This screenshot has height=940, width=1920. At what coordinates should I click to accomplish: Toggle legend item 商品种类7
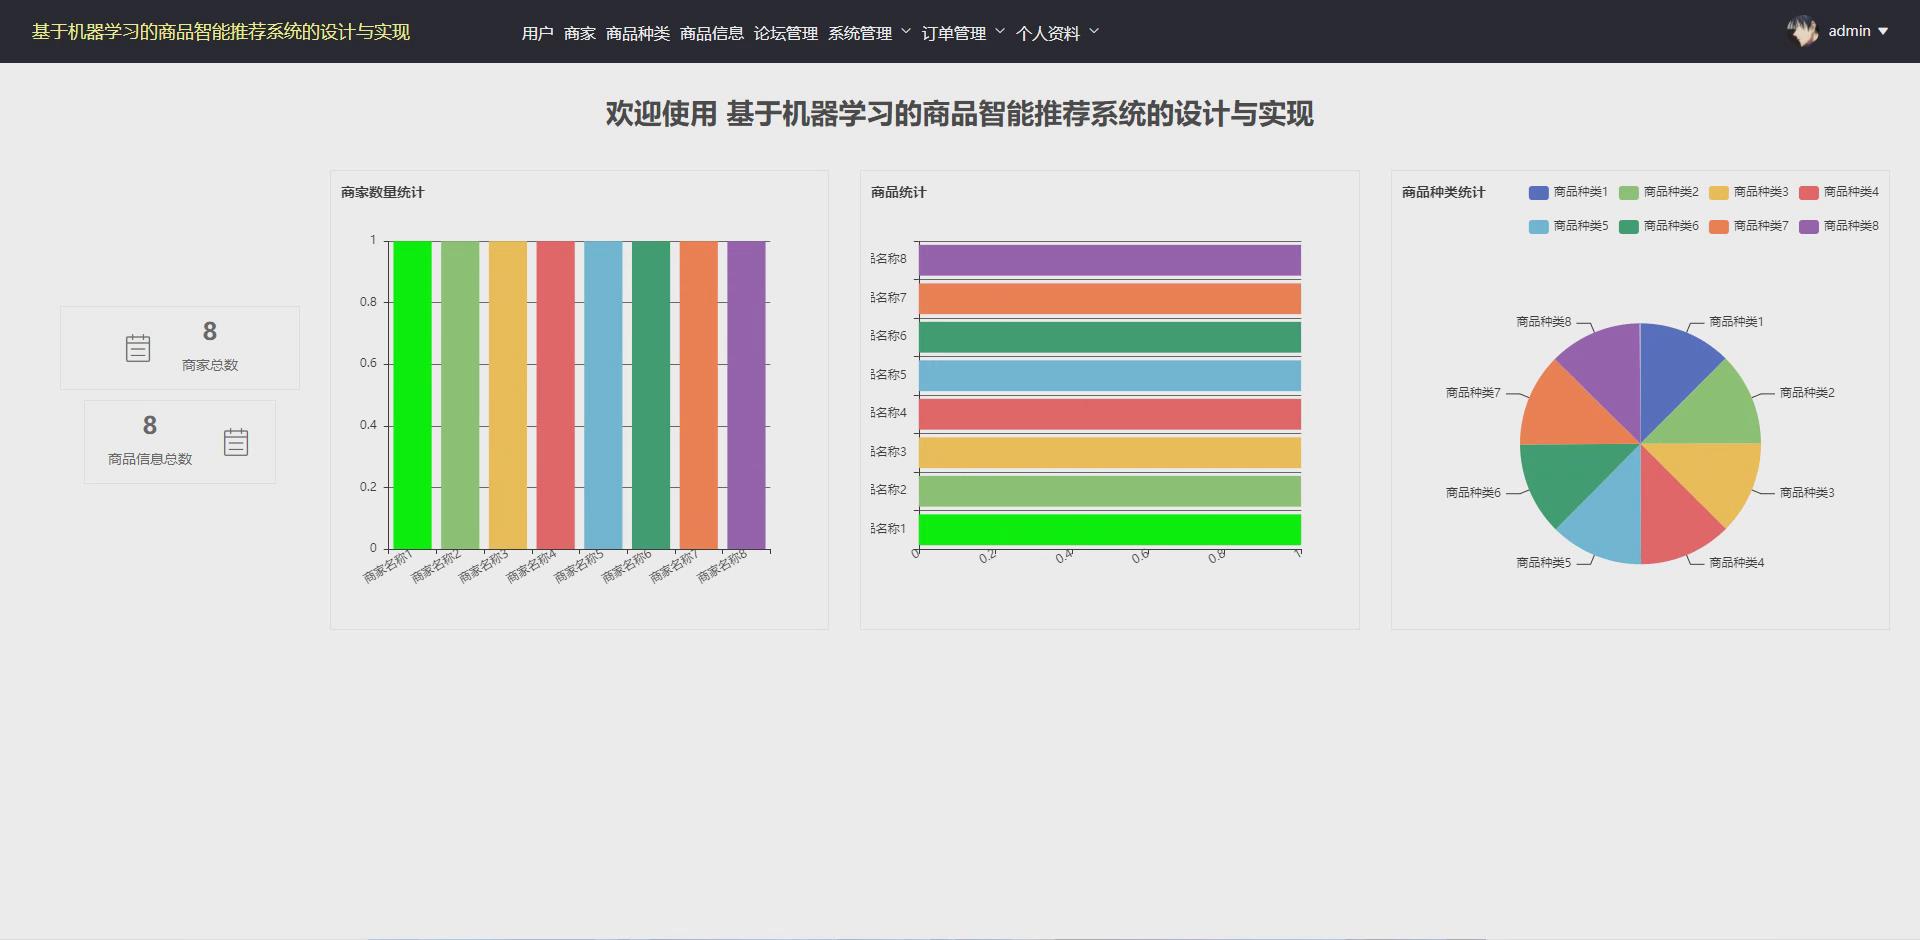(x=1748, y=226)
